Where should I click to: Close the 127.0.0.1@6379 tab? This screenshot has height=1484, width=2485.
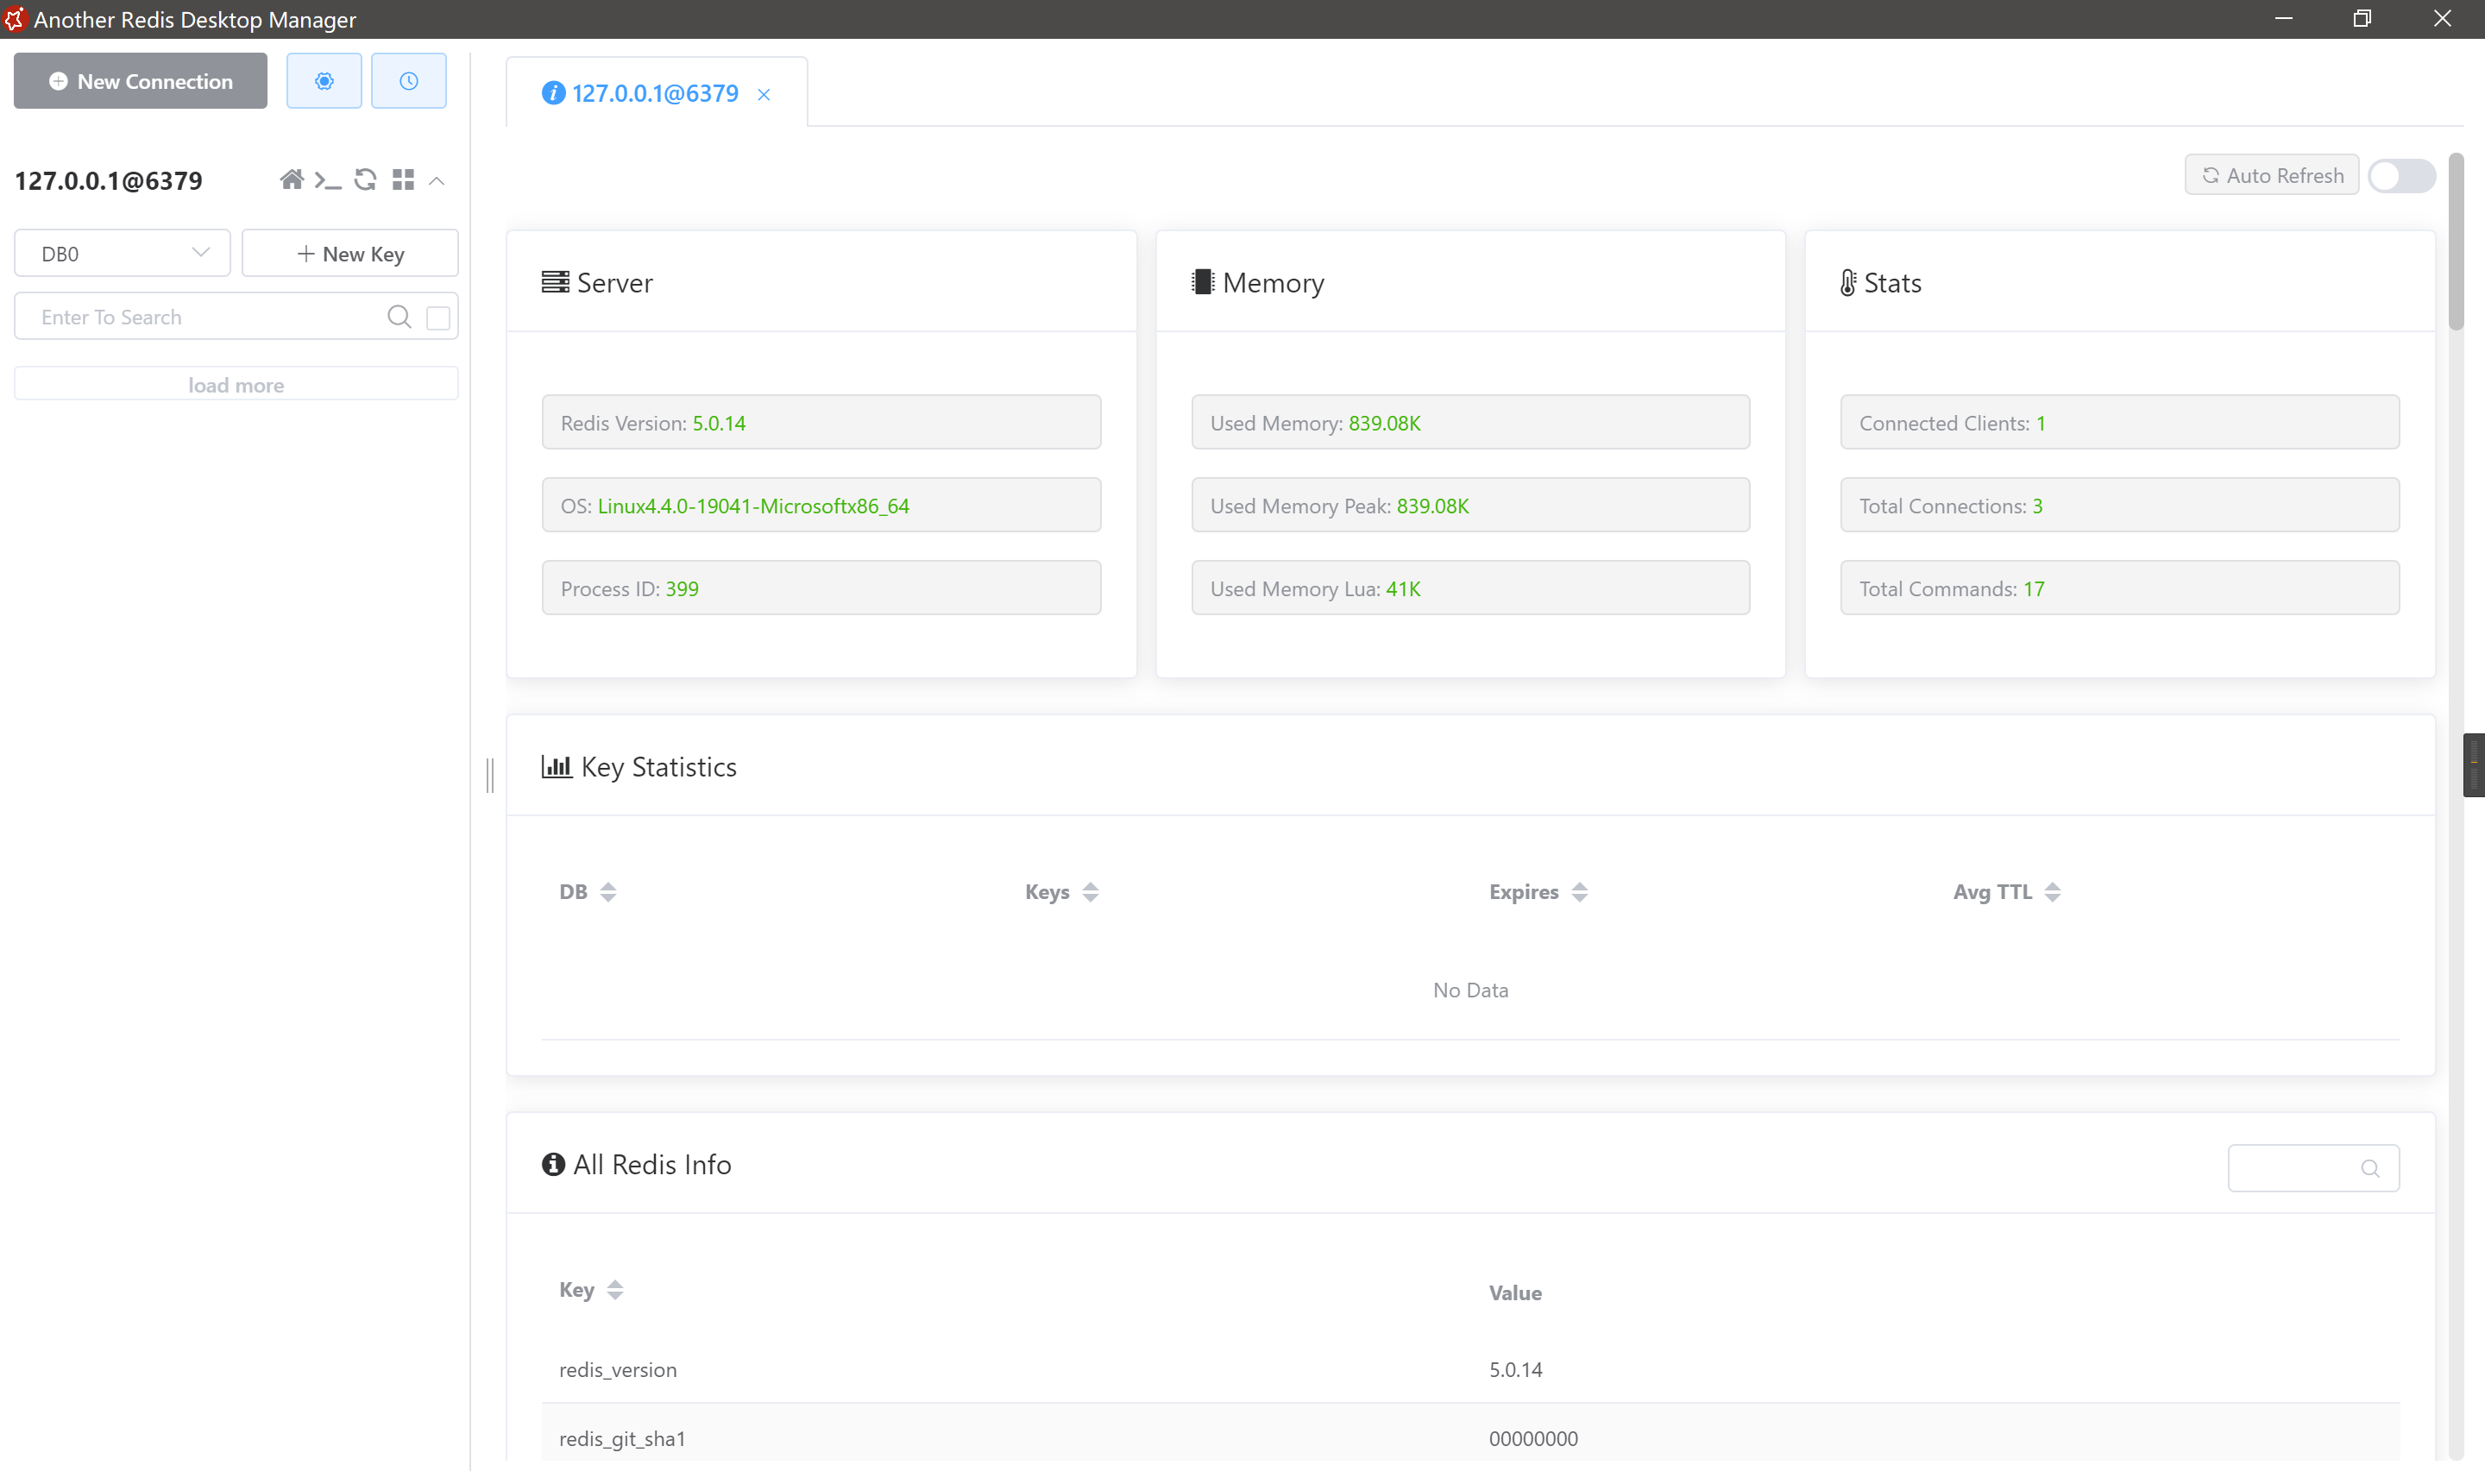pos(764,95)
